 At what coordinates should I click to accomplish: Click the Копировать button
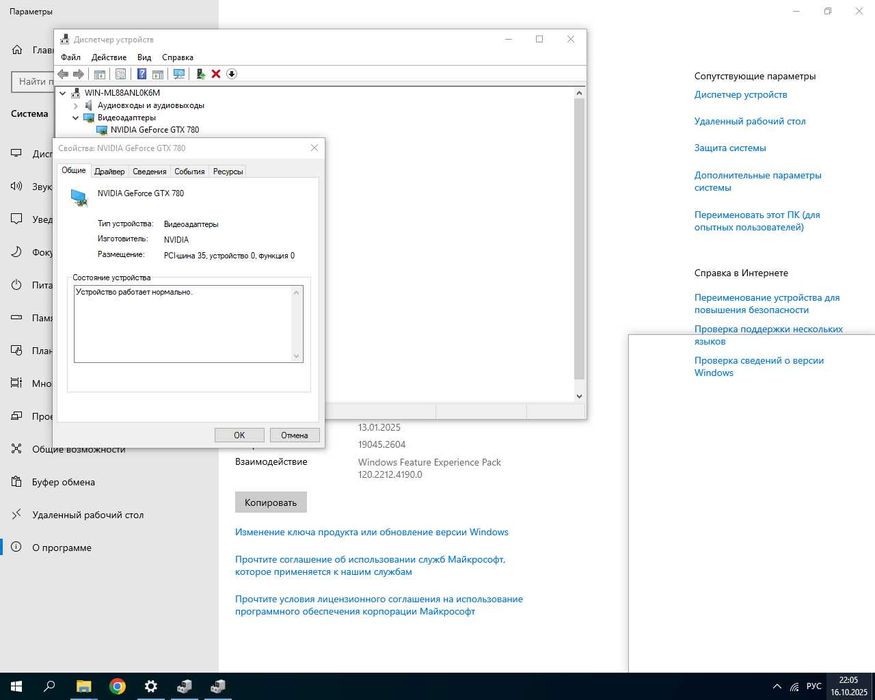coord(271,502)
